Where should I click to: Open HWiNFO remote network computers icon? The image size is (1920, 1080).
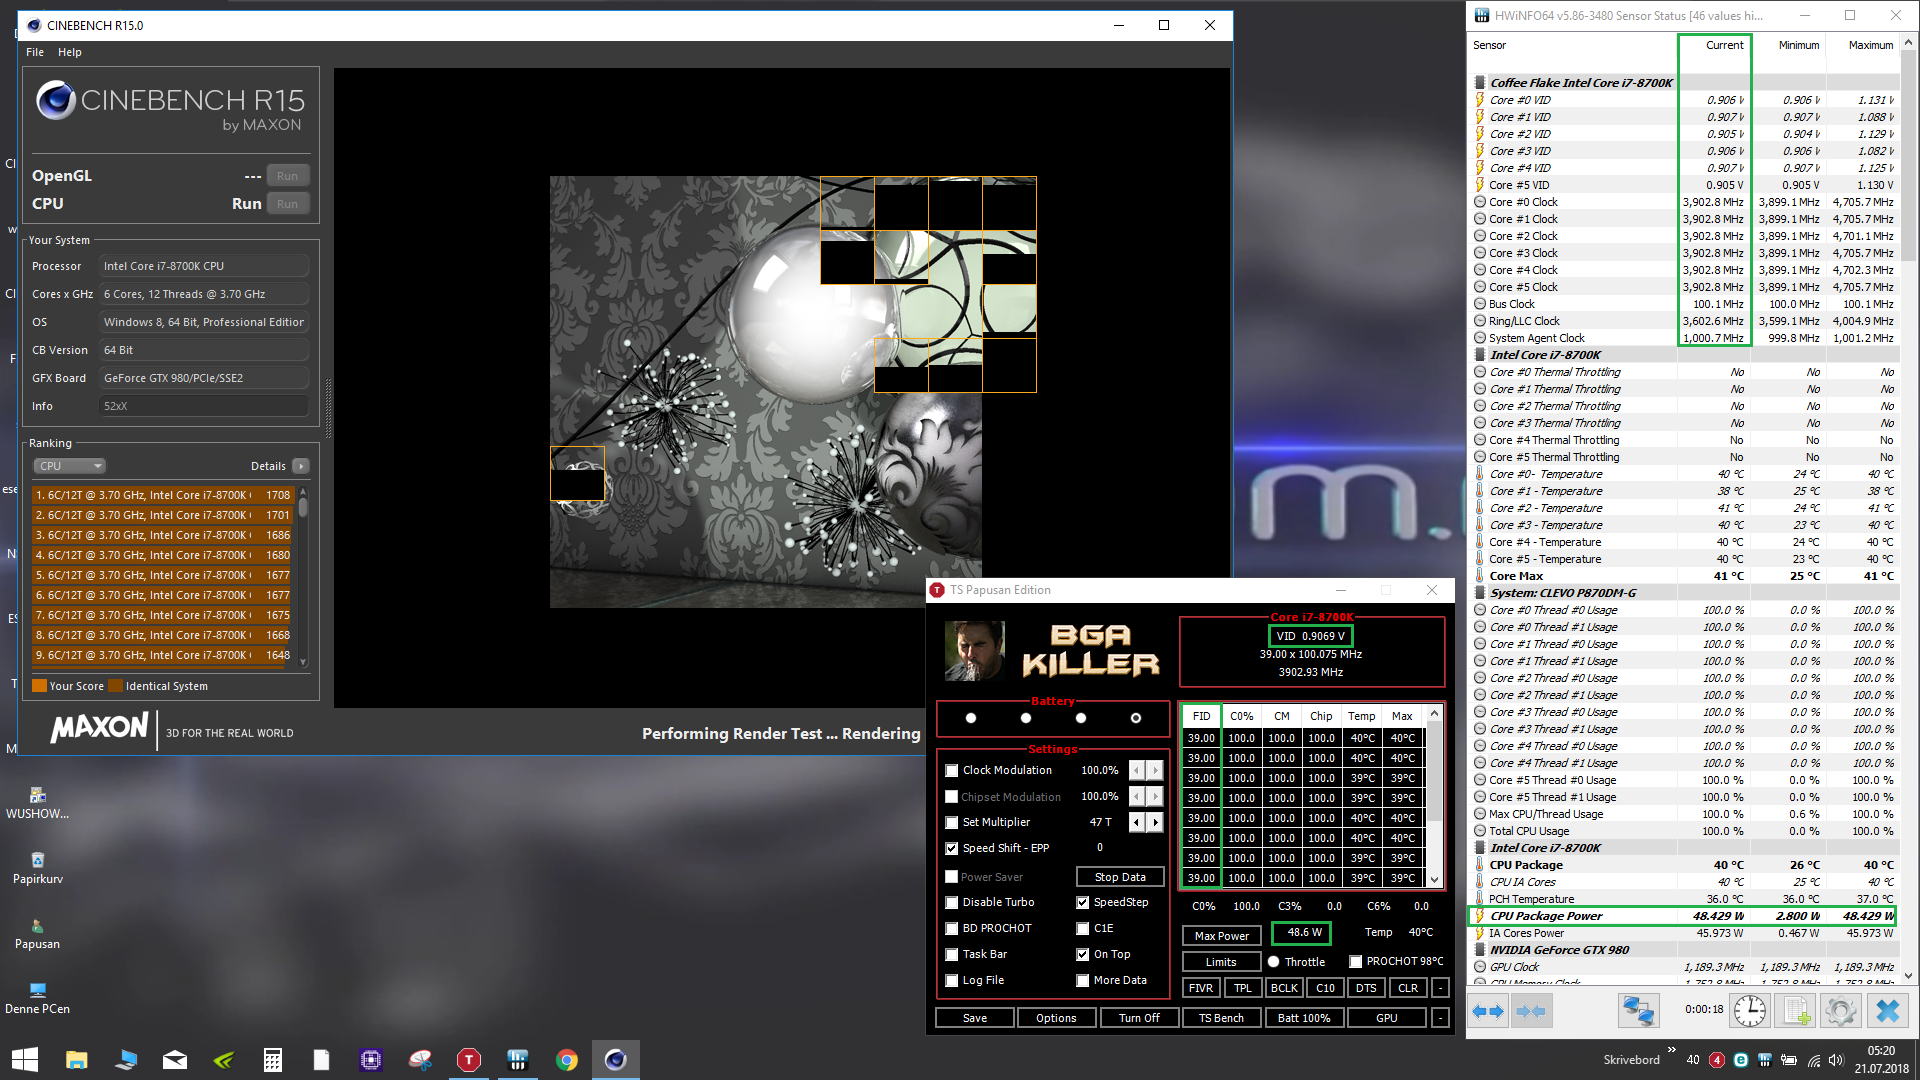[x=1638, y=1011]
